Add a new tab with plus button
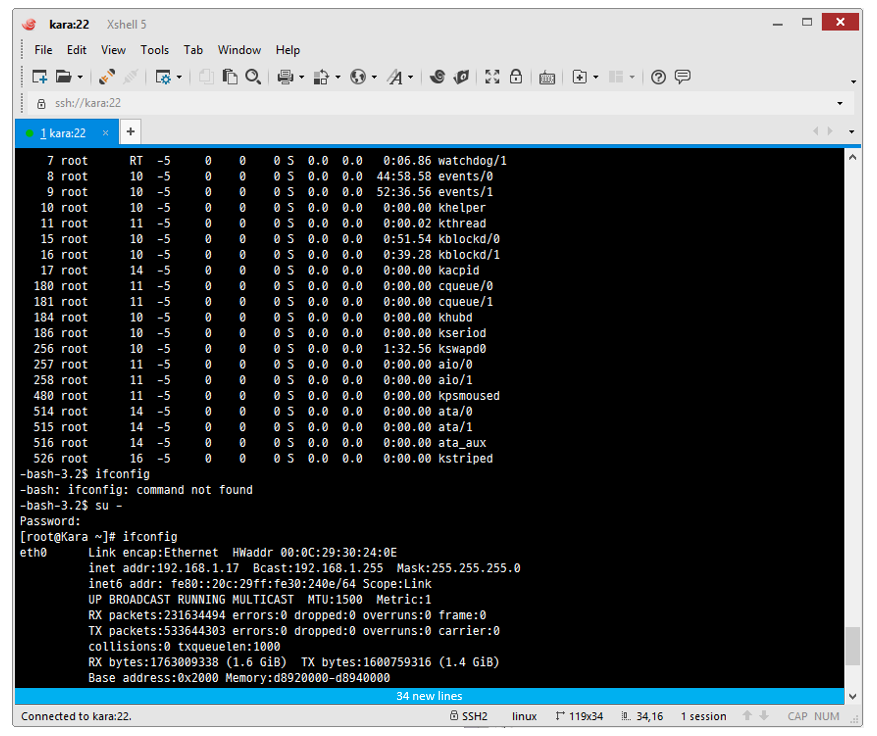Image resolution: width=877 pixels, height=736 pixels. [131, 132]
